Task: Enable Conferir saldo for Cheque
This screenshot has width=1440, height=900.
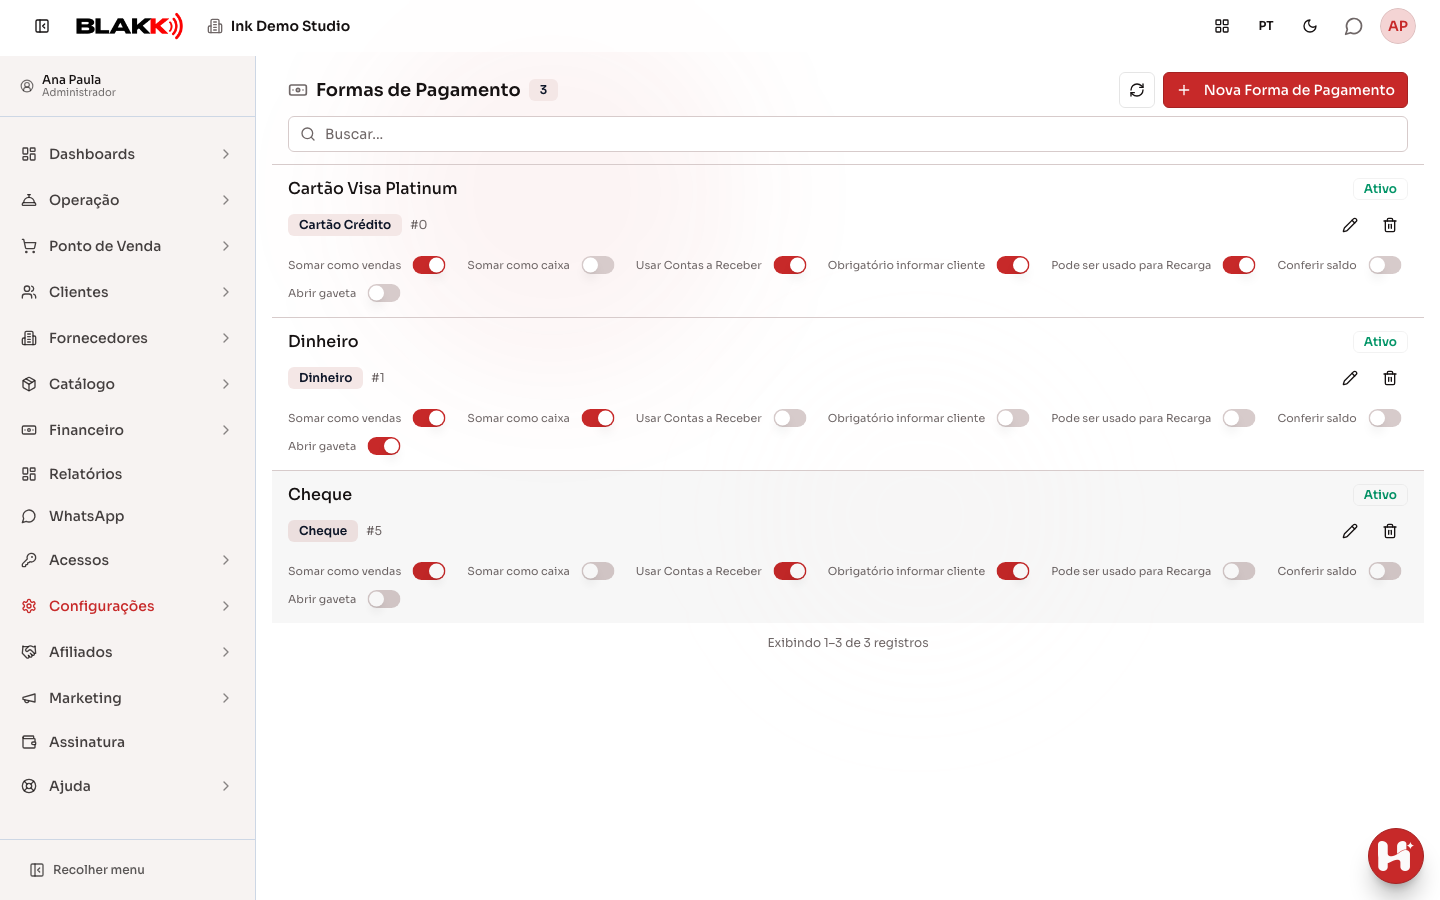Action: tap(1385, 571)
